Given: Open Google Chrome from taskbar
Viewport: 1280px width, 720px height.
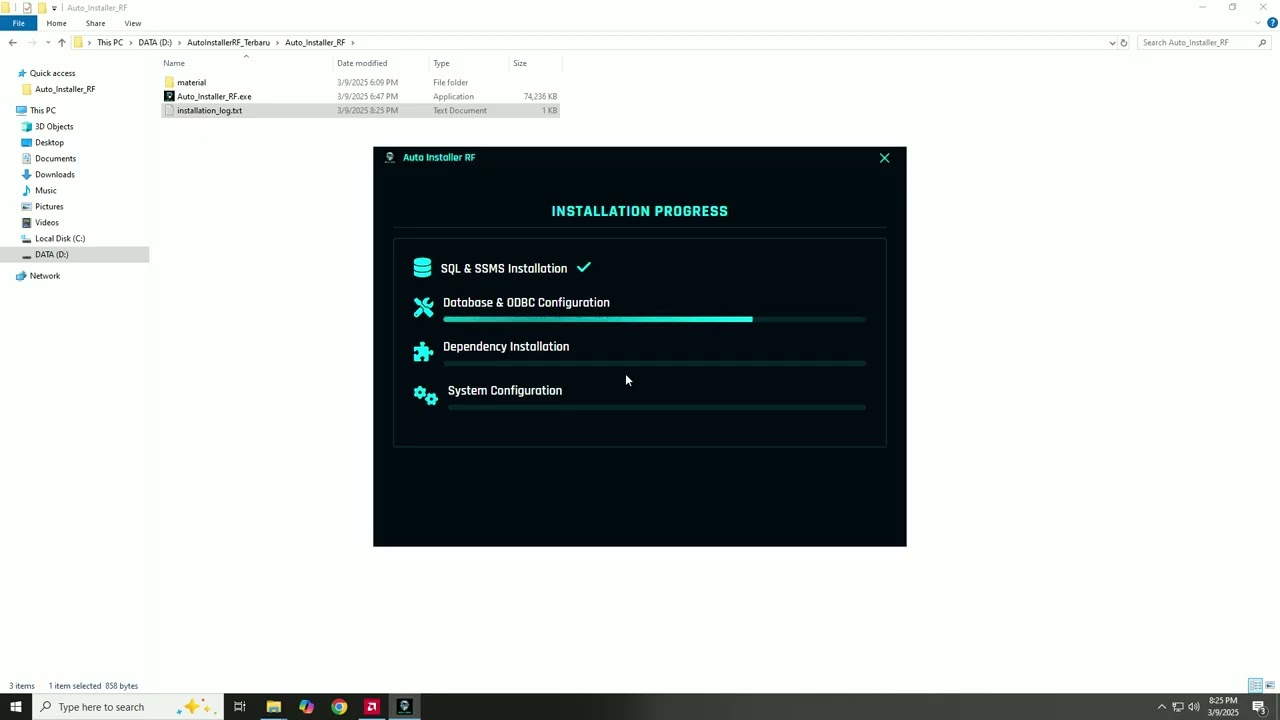Looking at the screenshot, I should pyautogui.click(x=339, y=707).
